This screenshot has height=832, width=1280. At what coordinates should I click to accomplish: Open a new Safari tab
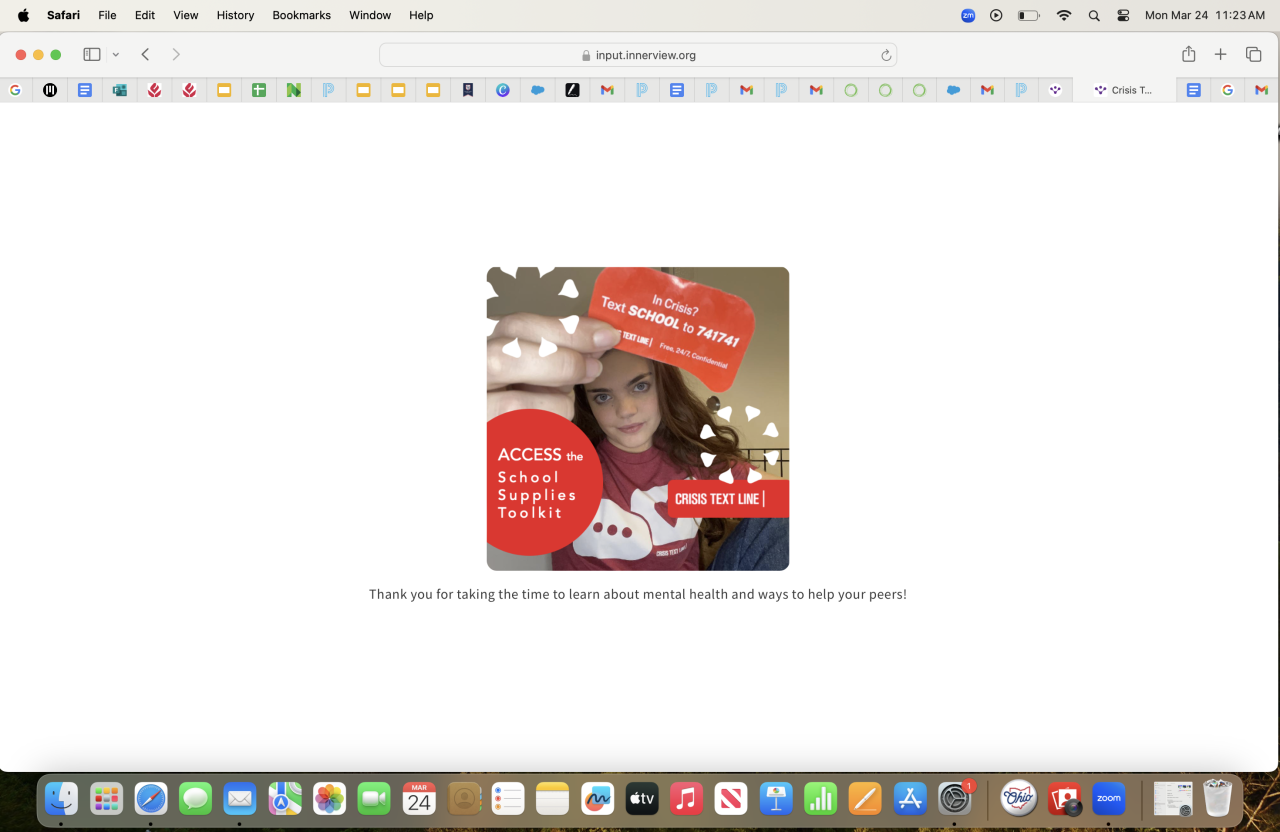(1220, 54)
